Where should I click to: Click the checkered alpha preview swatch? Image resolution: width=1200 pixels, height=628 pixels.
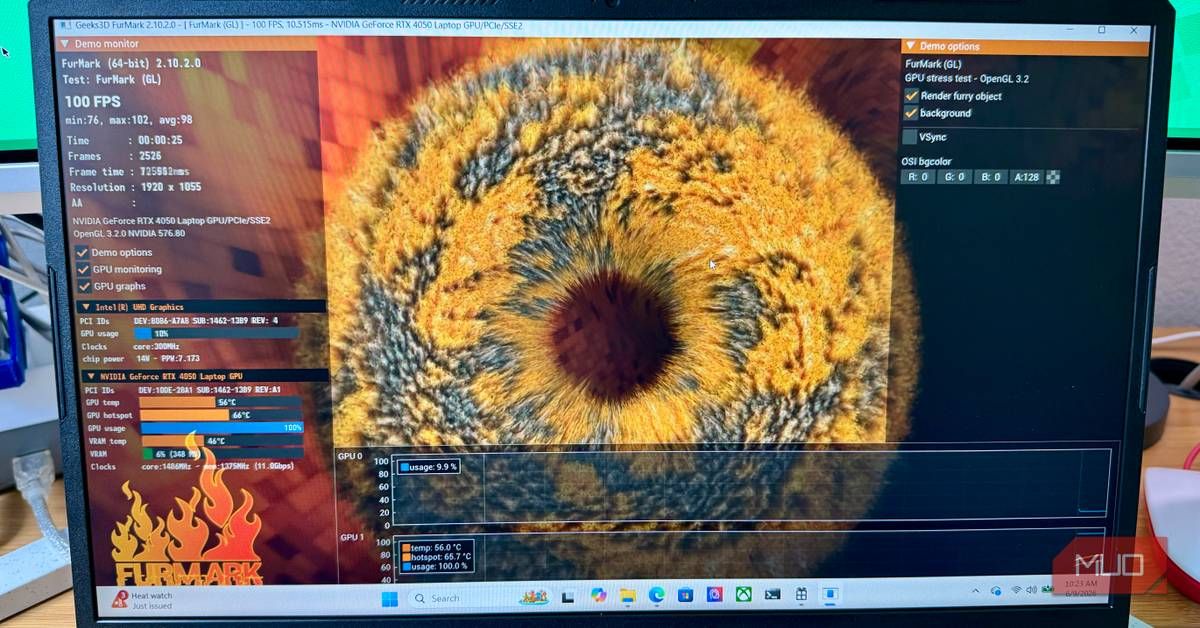pyautogui.click(x=1052, y=177)
